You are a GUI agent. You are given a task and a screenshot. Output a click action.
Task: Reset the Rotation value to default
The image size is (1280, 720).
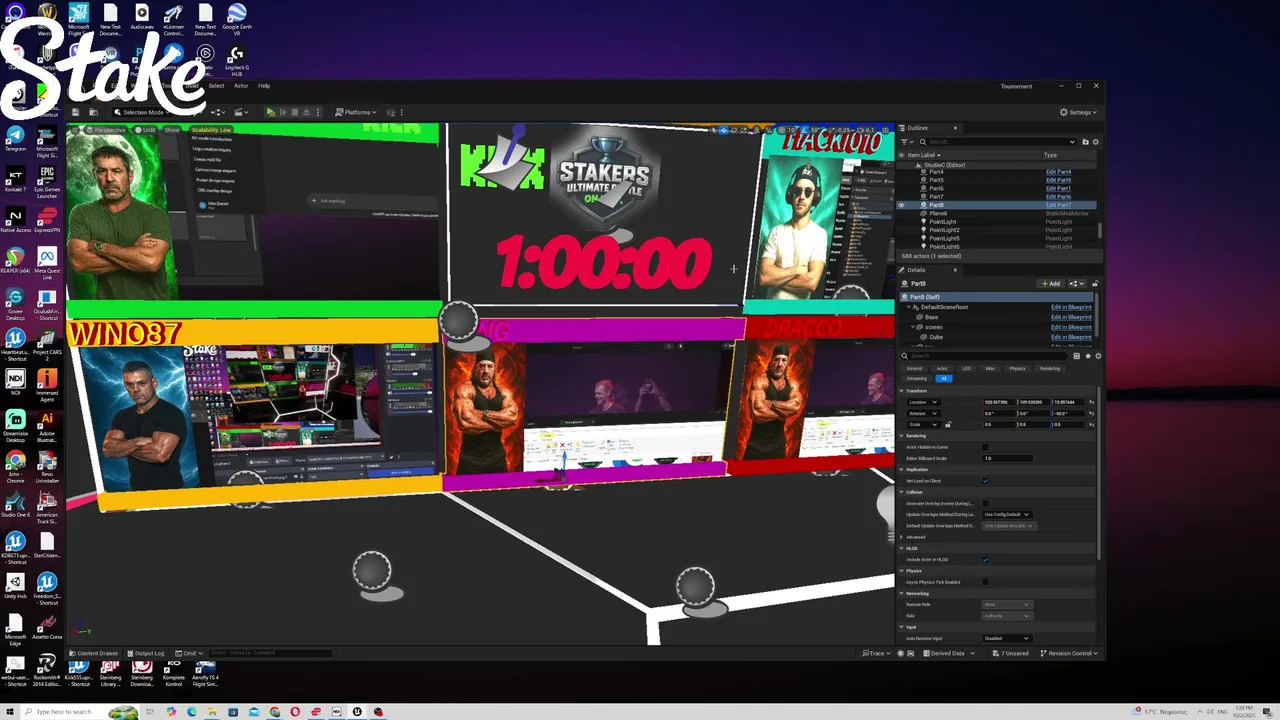tap(1091, 413)
